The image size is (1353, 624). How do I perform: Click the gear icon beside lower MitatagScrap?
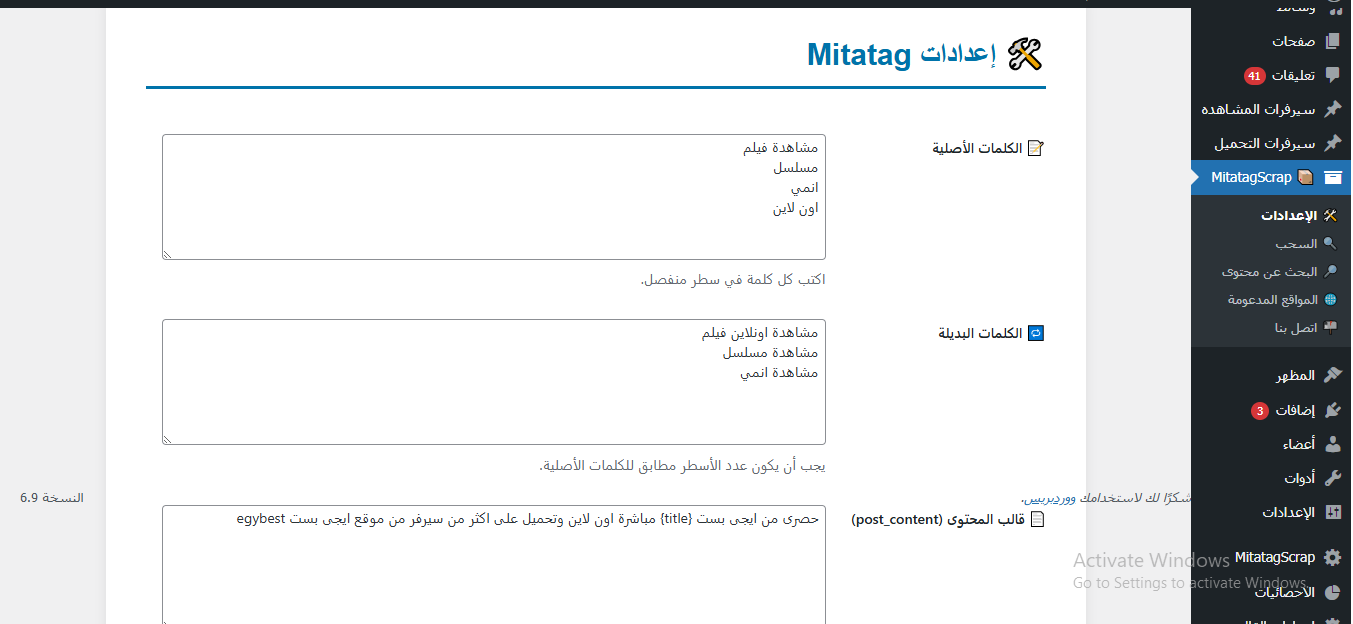pyautogui.click(x=1332, y=557)
